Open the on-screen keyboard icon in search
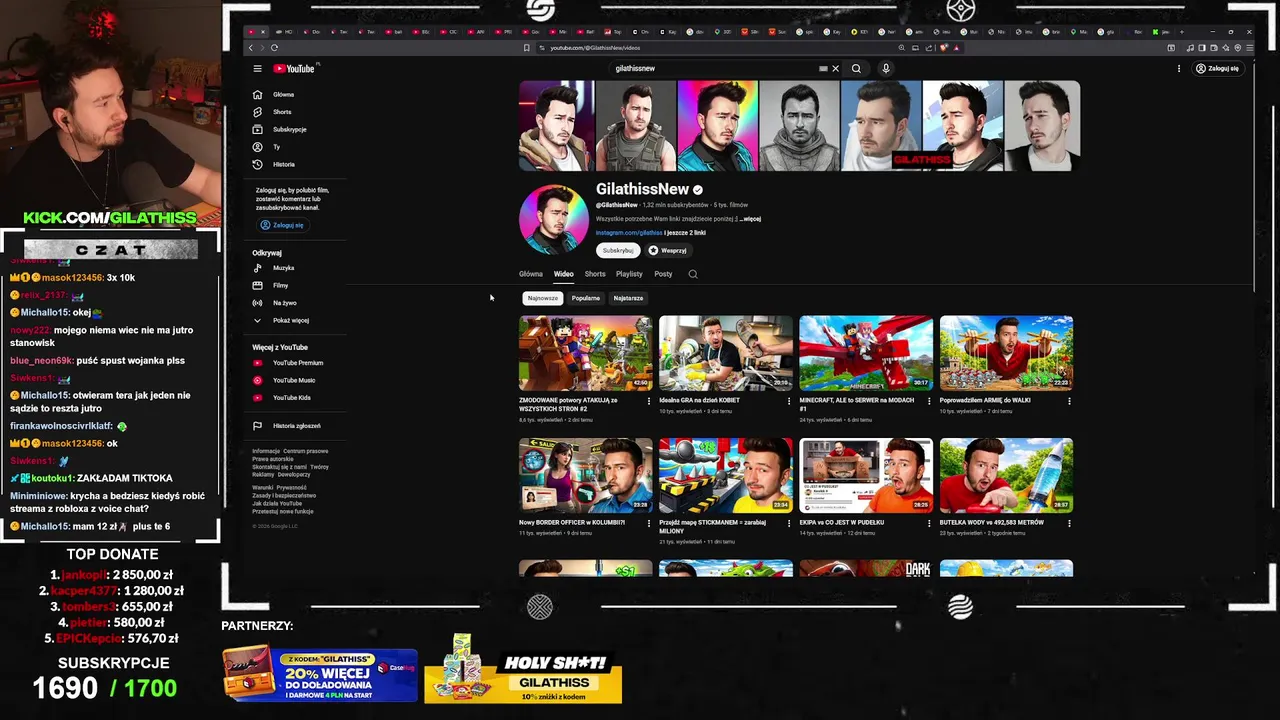 (824, 69)
